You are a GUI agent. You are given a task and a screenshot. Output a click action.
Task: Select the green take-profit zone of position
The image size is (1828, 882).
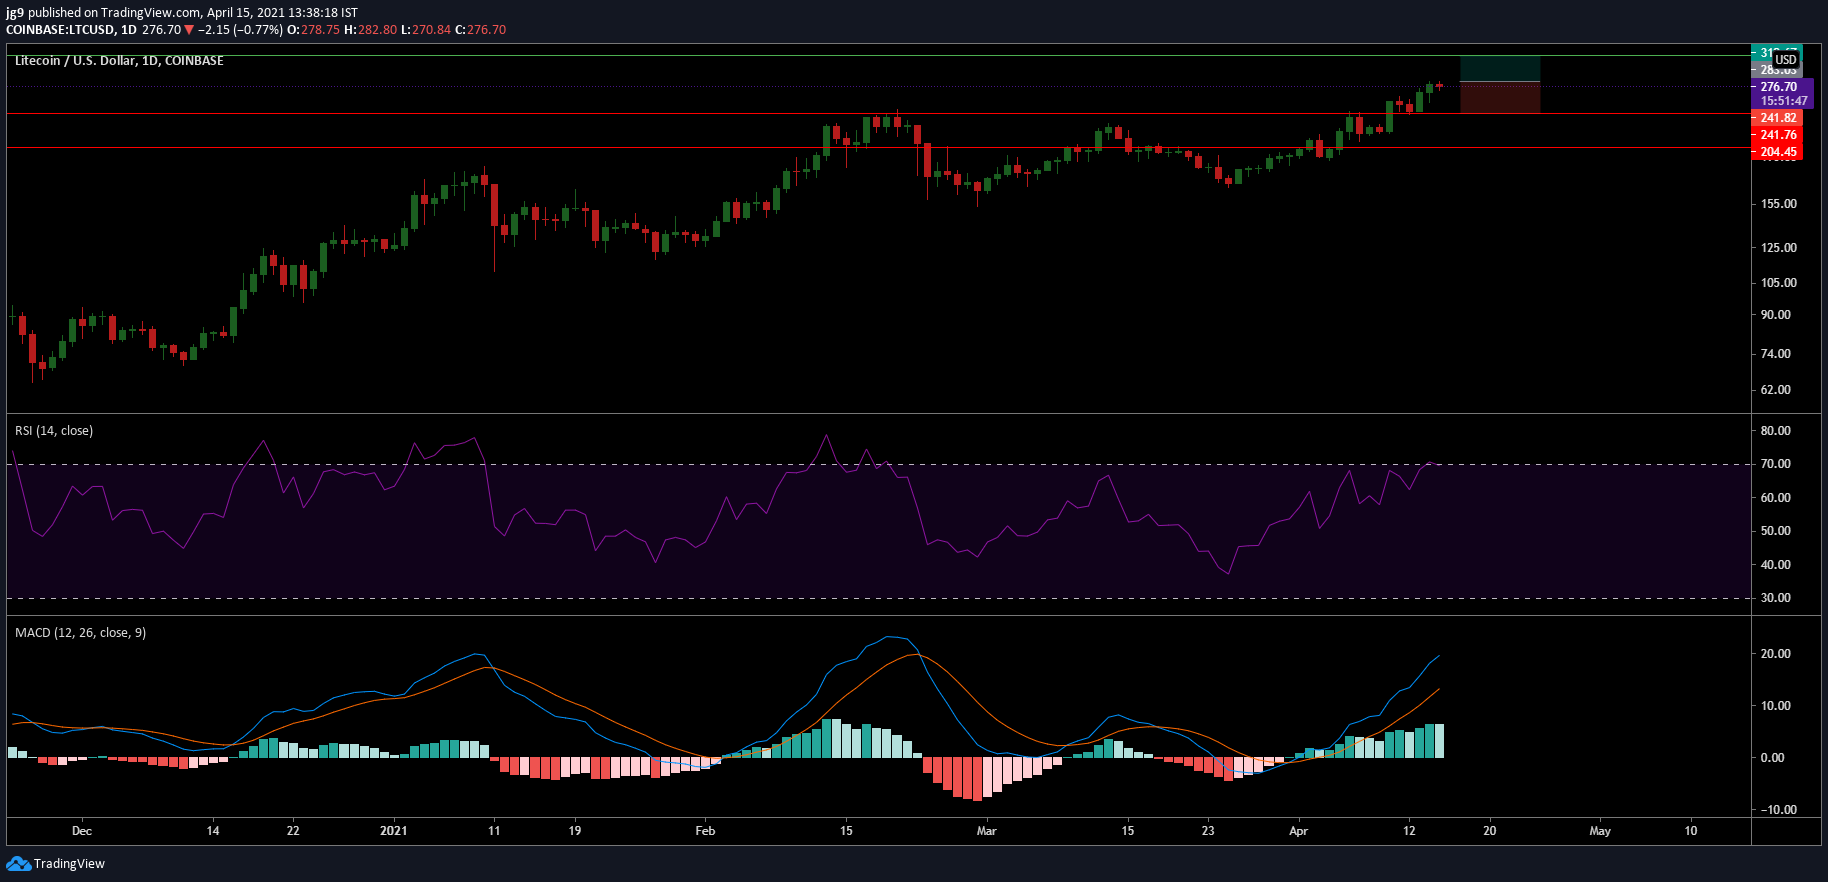tap(1499, 68)
